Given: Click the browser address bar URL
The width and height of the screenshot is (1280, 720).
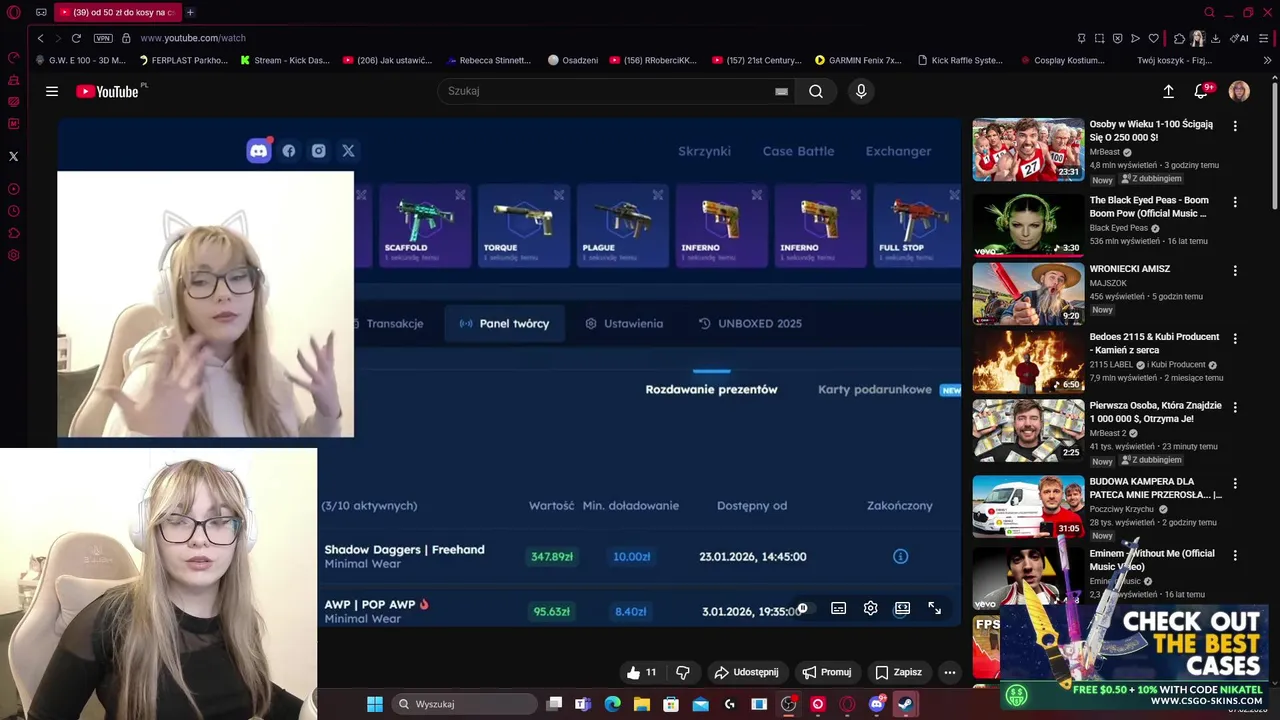Looking at the screenshot, I should pos(193,38).
